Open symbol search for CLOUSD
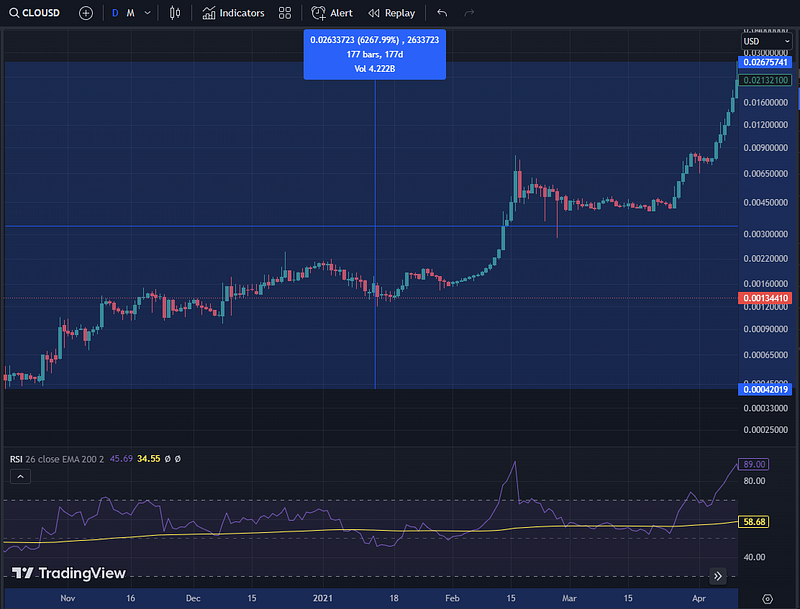 [x=35, y=13]
